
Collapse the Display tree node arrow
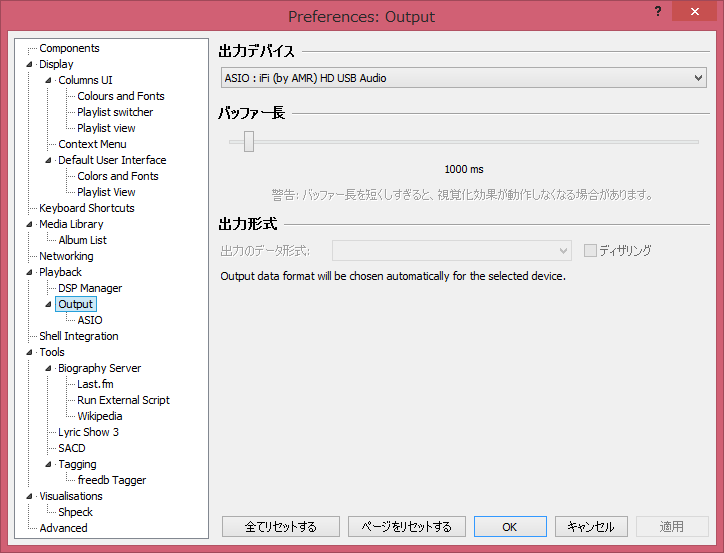[30, 65]
